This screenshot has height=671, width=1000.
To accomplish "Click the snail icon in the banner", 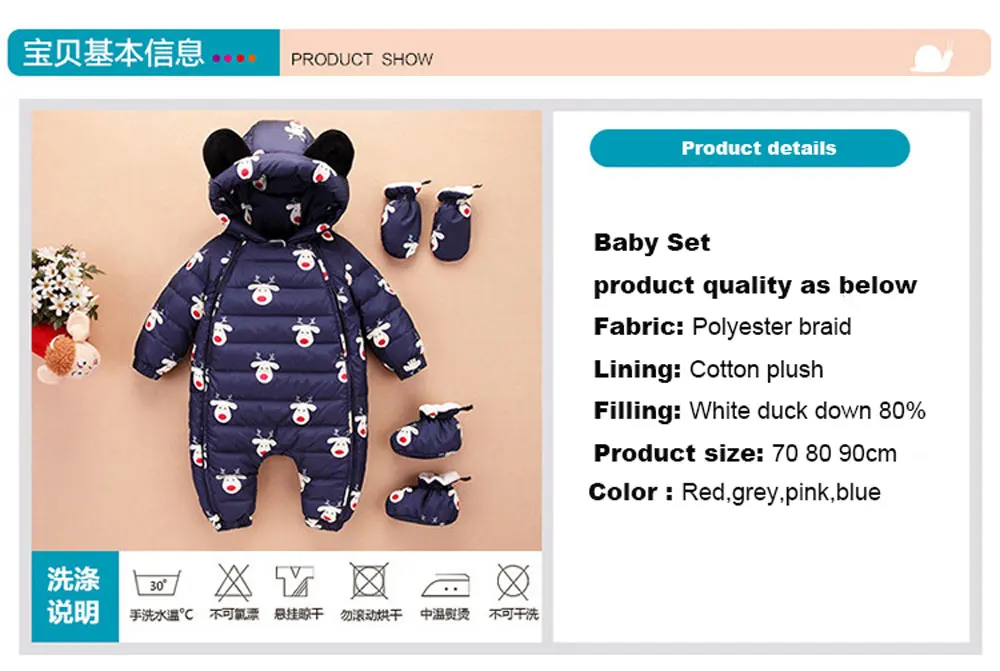I will coord(931,57).
